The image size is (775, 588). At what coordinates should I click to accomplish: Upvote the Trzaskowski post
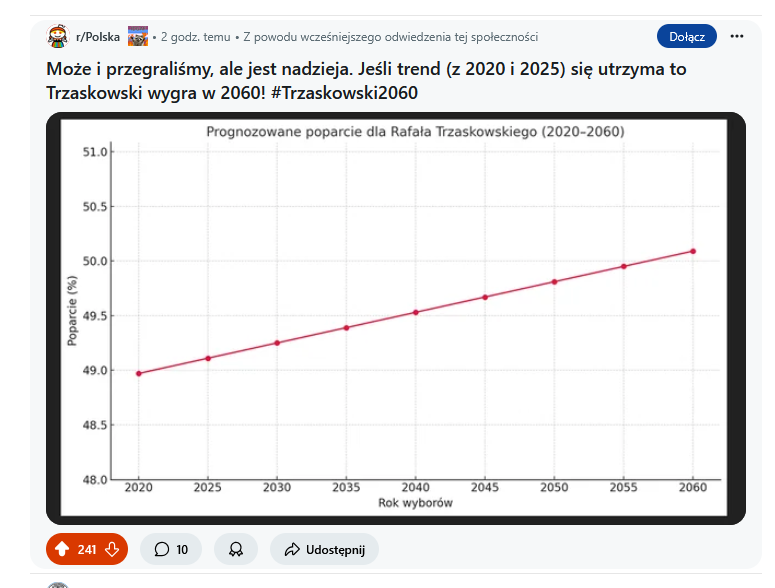pyautogui.click(x=62, y=549)
